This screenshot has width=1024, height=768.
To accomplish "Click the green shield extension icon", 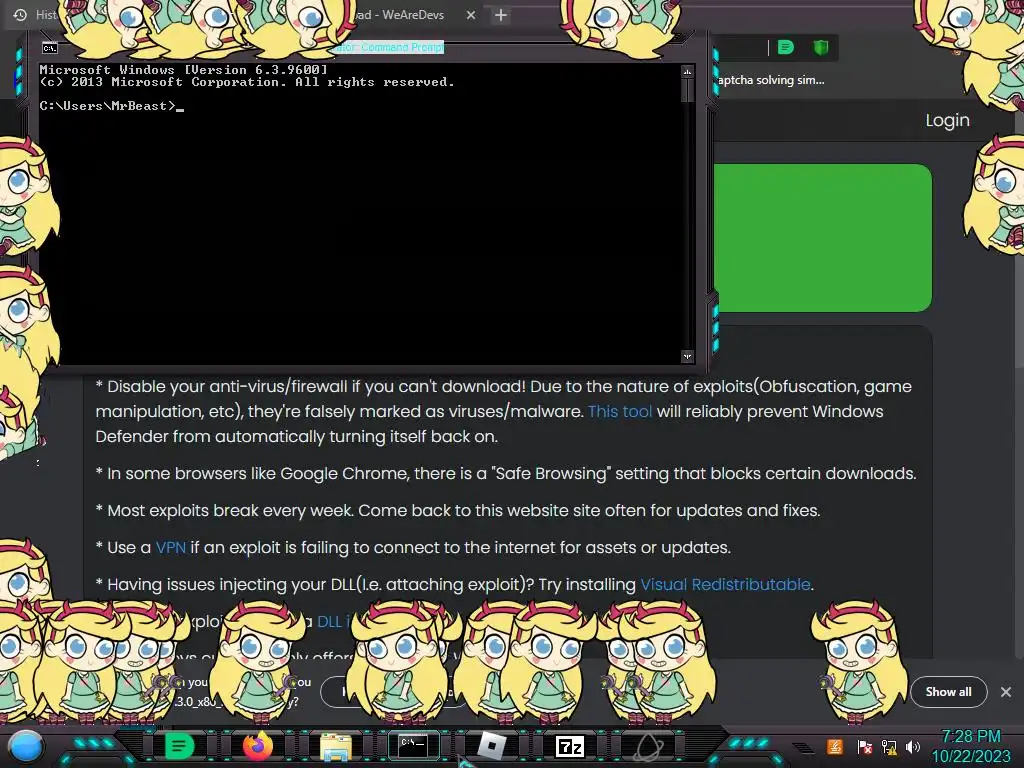I will pos(821,47).
